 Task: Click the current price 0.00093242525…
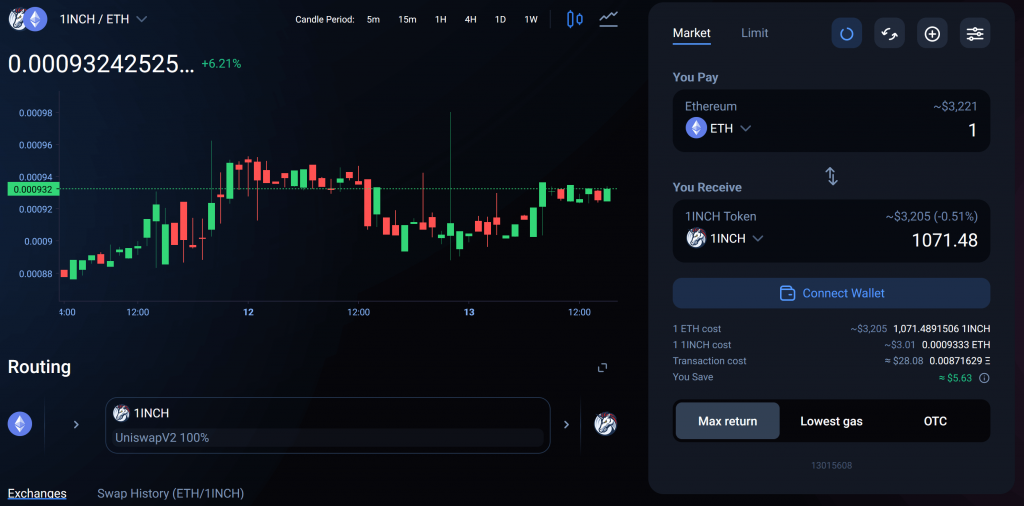click(x=101, y=64)
